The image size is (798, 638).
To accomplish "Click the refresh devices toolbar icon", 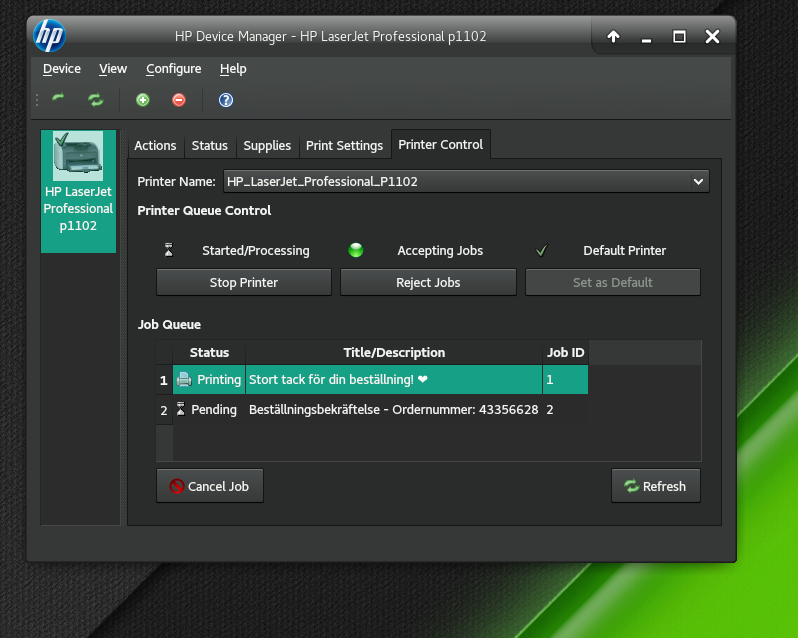I will (95, 99).
